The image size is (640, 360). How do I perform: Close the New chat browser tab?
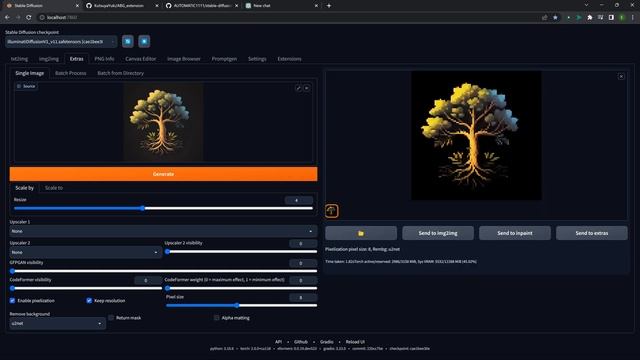[316, 6]
